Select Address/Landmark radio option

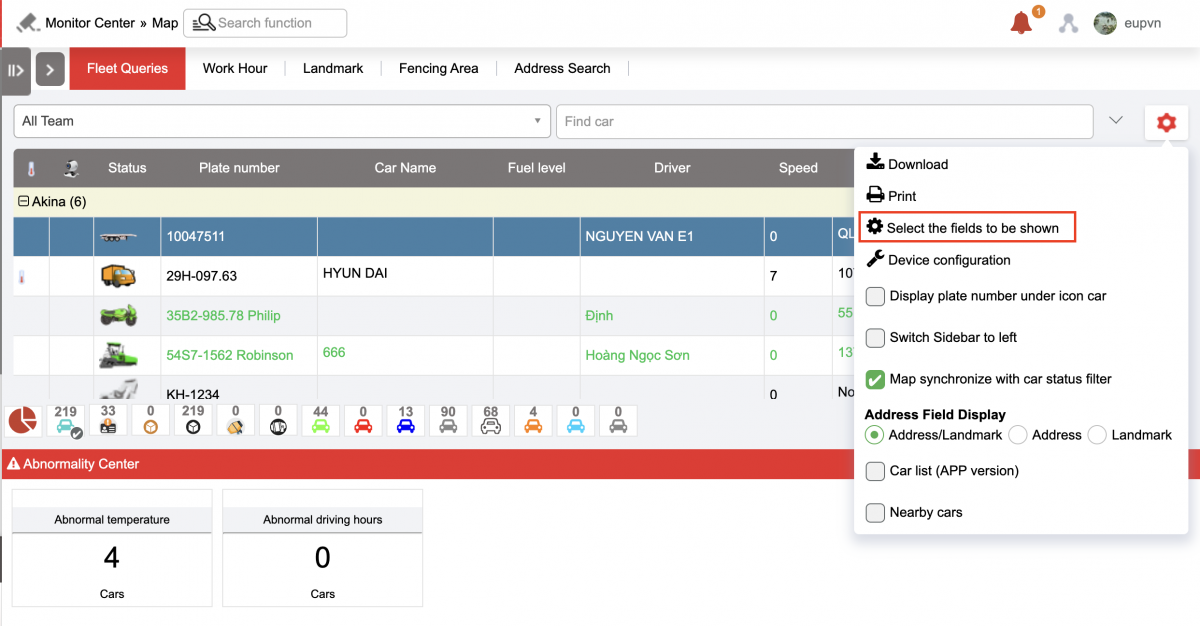875,435
